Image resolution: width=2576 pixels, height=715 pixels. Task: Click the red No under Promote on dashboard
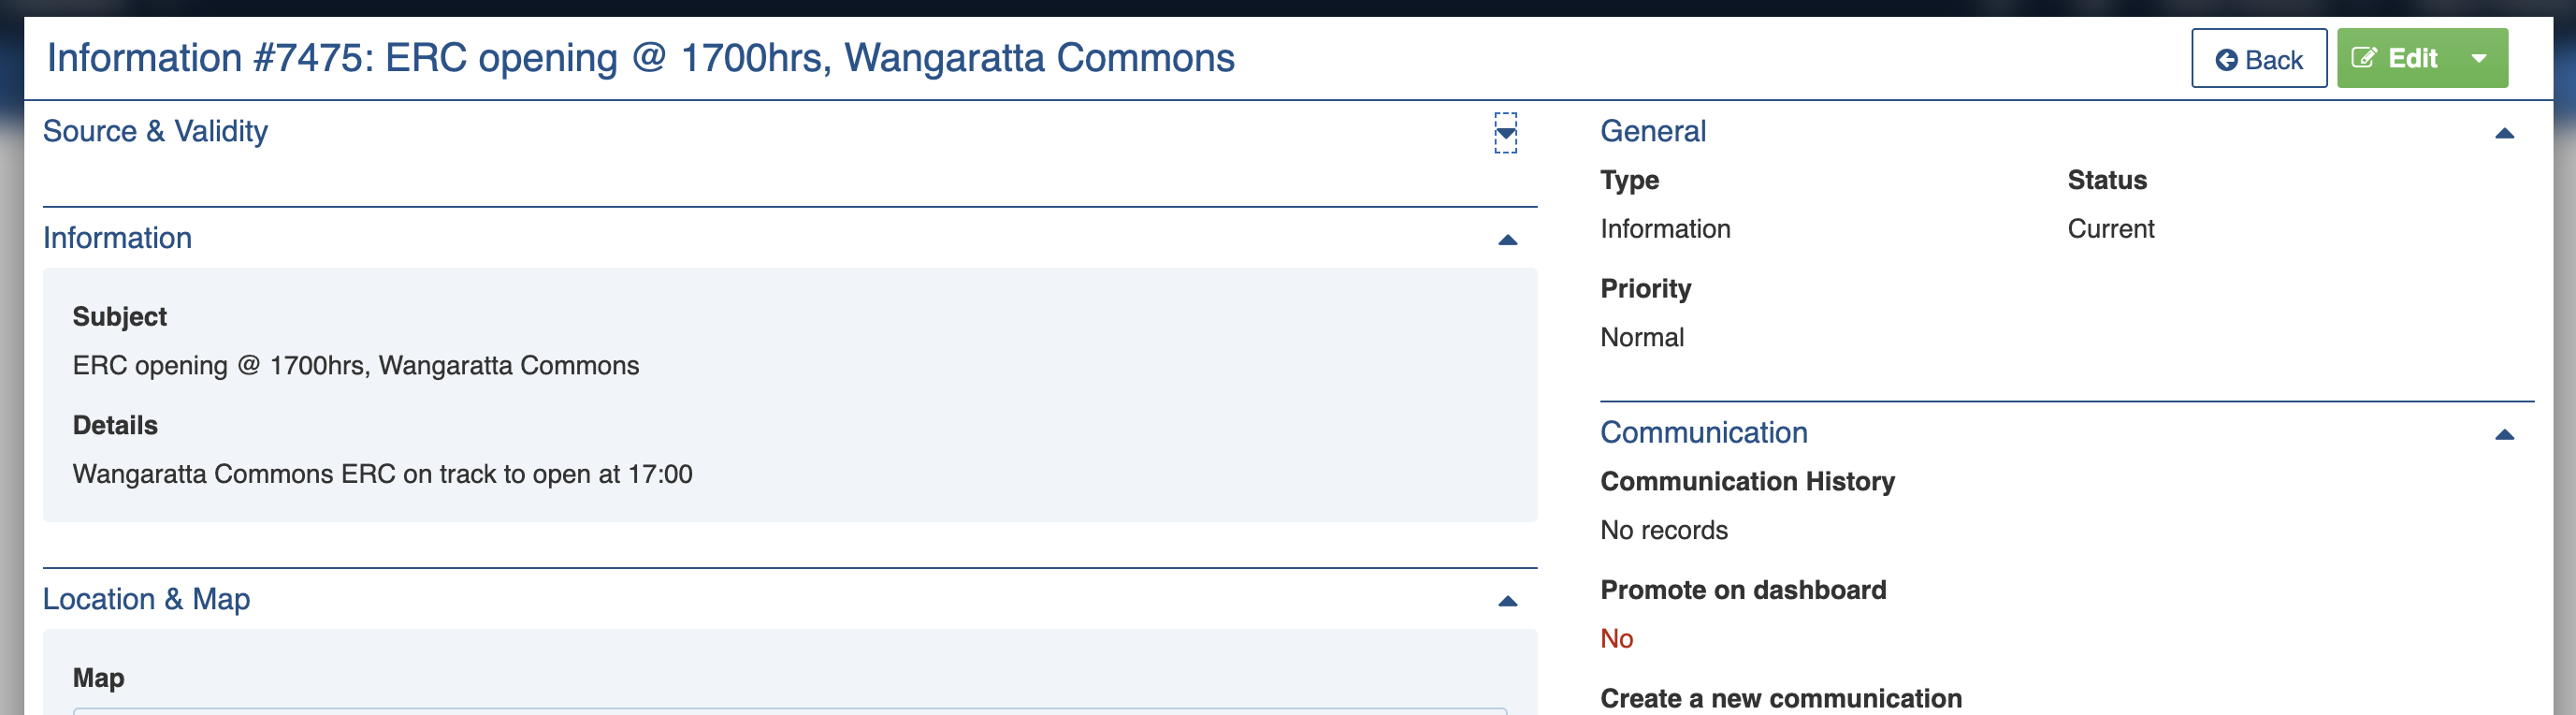click(1616, 639)
